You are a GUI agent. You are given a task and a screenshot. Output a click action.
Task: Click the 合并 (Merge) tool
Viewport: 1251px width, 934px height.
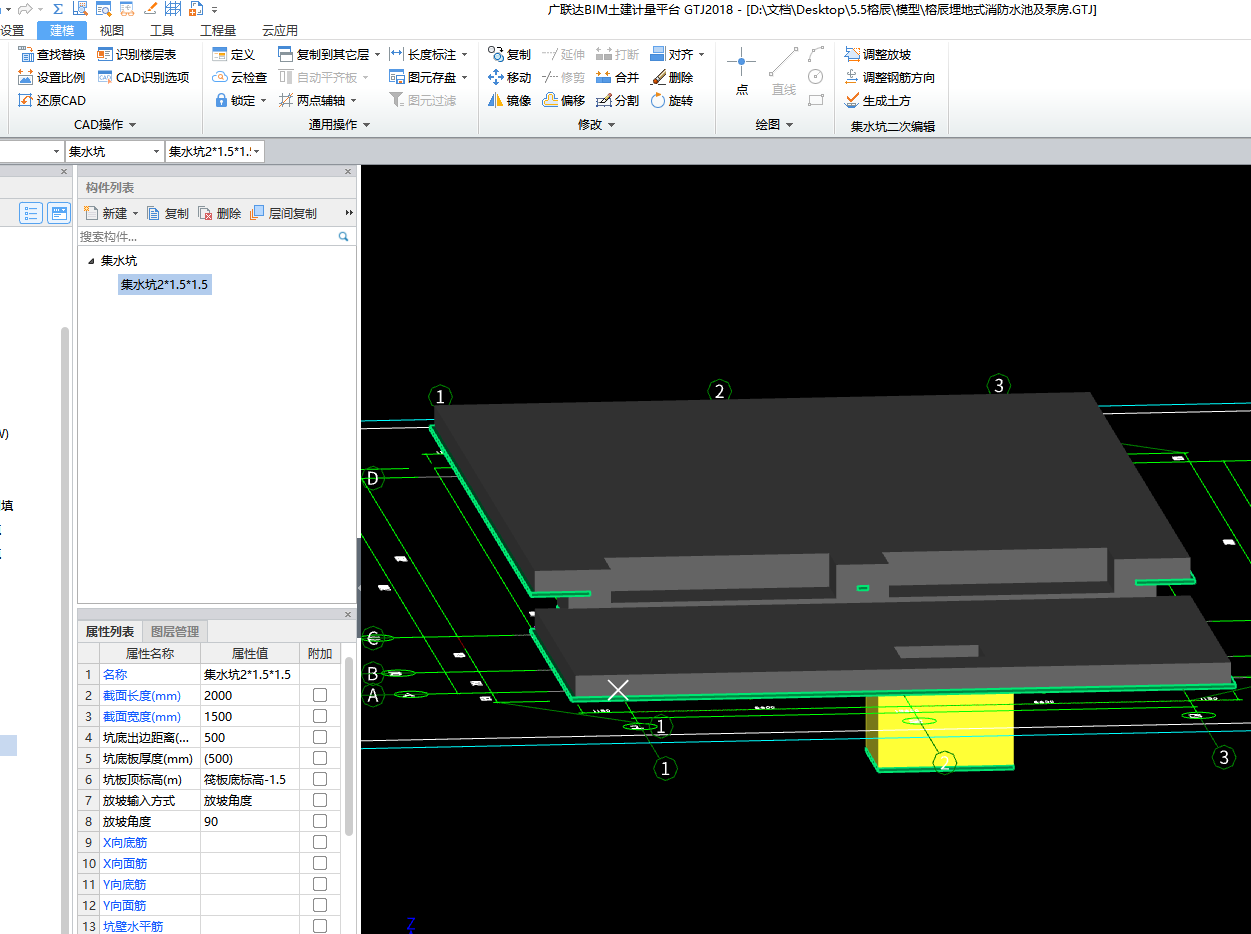click(x=617, y=77)
